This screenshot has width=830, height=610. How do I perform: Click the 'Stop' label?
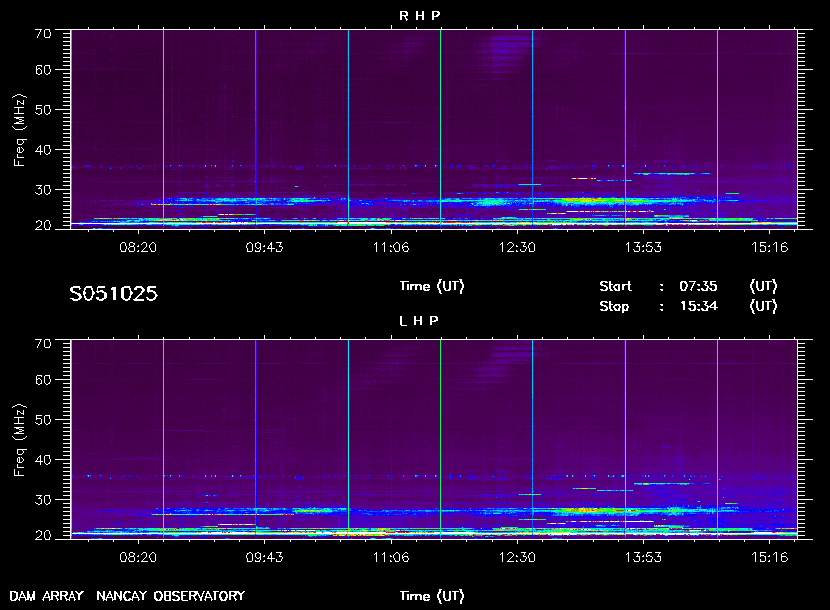point(614,306)
